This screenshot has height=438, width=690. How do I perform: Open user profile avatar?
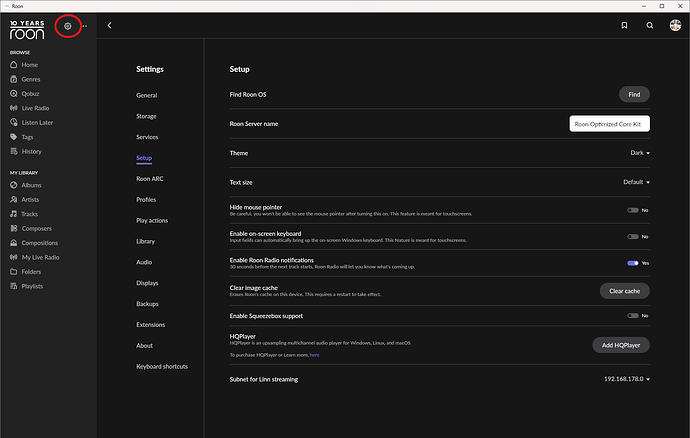click(675, 25)
